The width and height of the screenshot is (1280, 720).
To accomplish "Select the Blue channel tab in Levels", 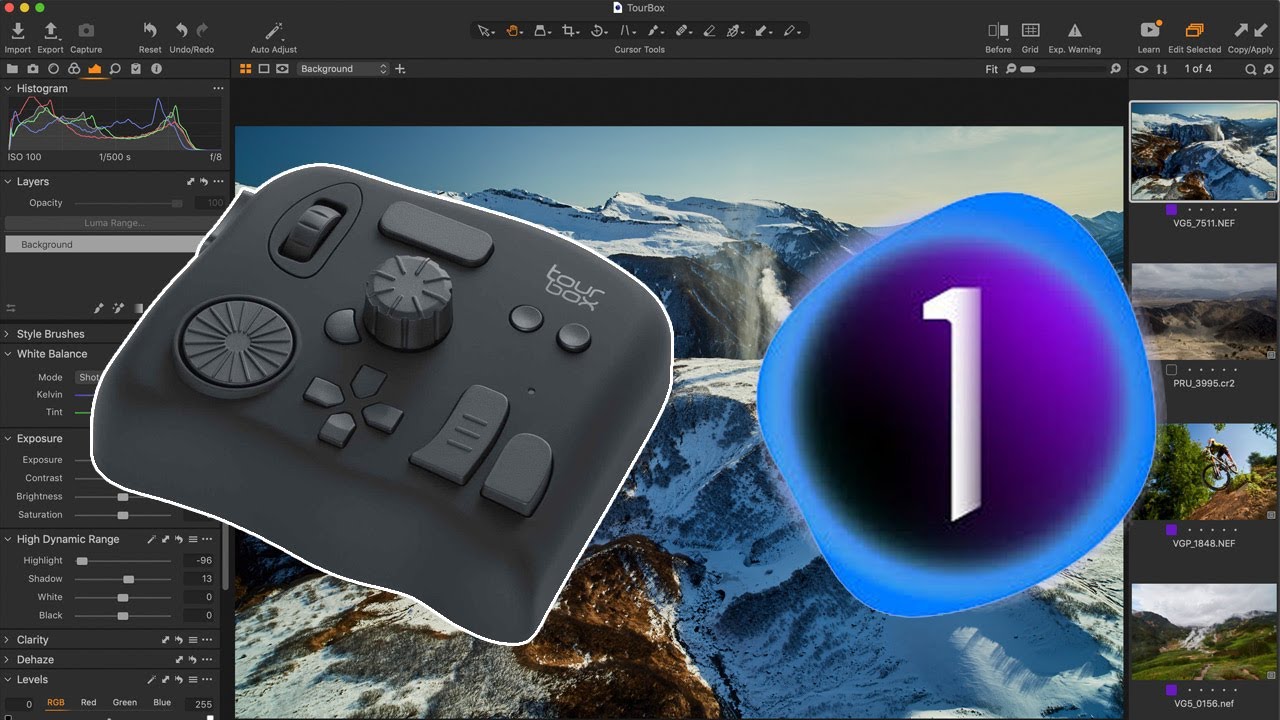I will 162,703.
